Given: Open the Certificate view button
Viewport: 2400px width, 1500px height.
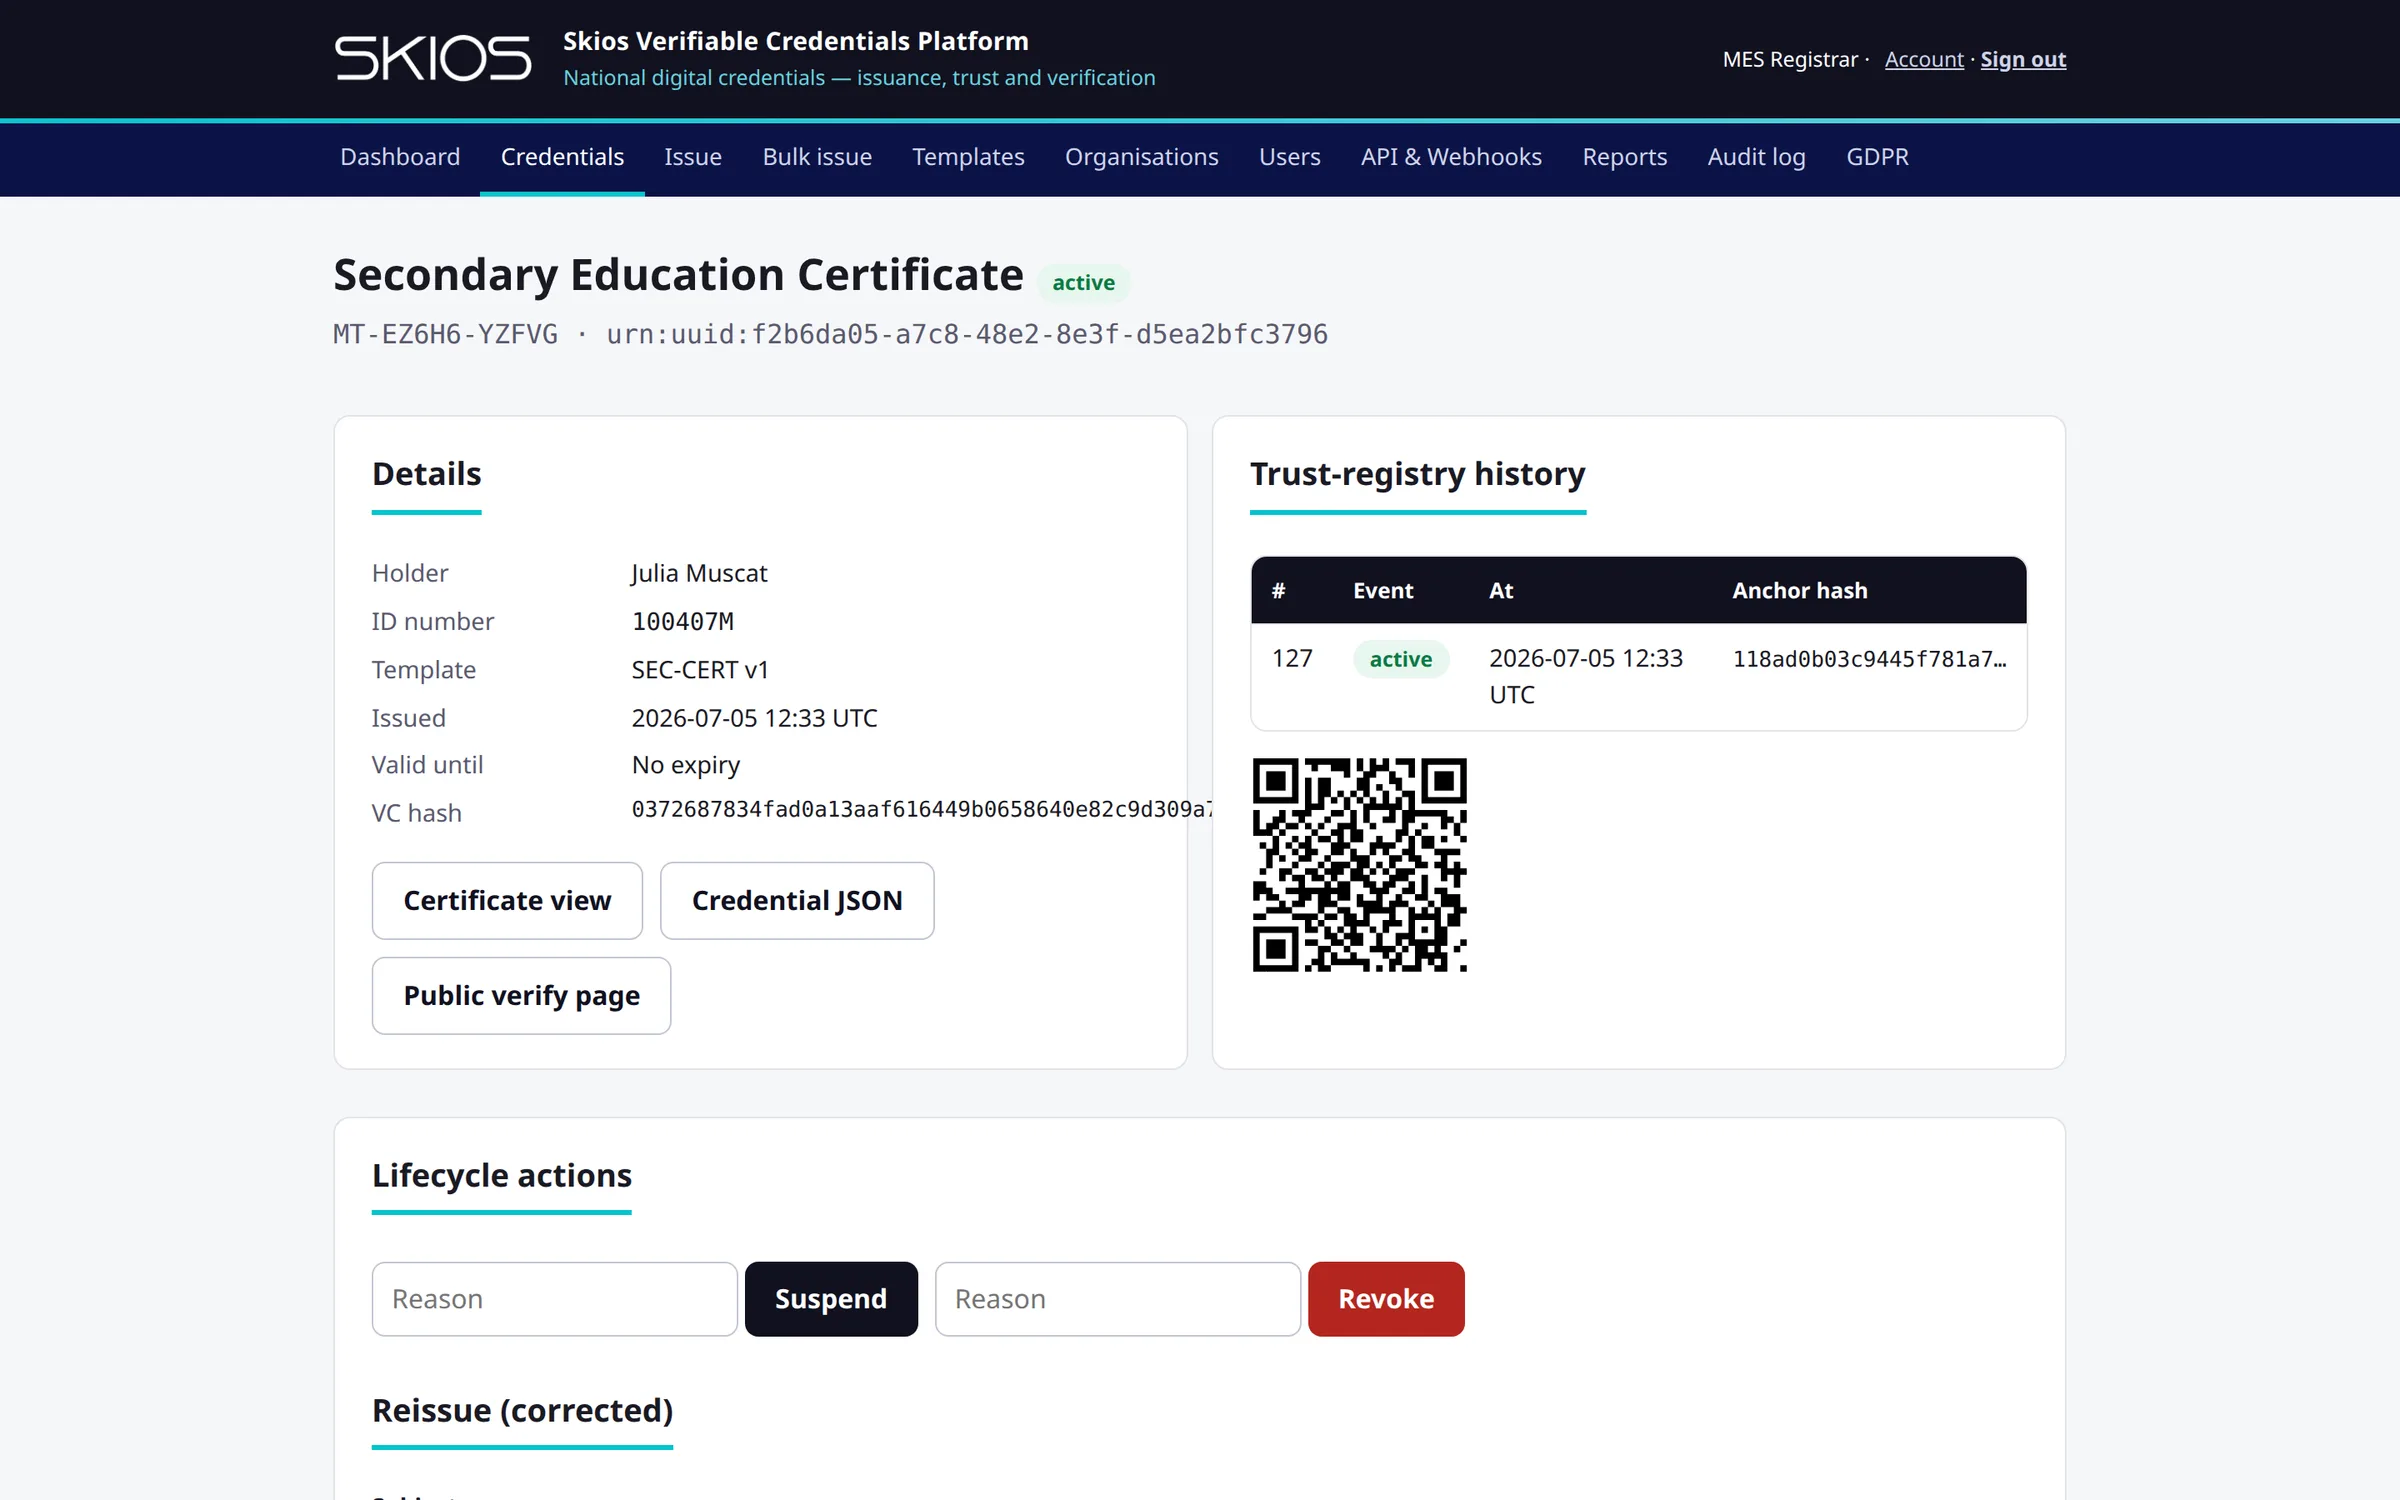Looking at the screenshot, I should (x=507, y=901).
